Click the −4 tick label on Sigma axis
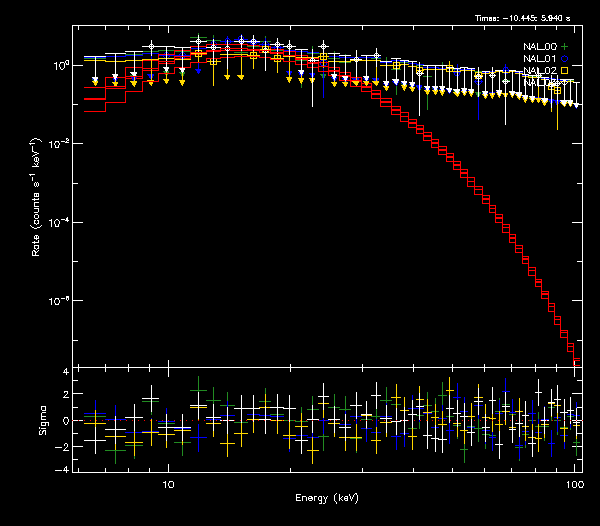600x526 pixels. tap(63, 469)
